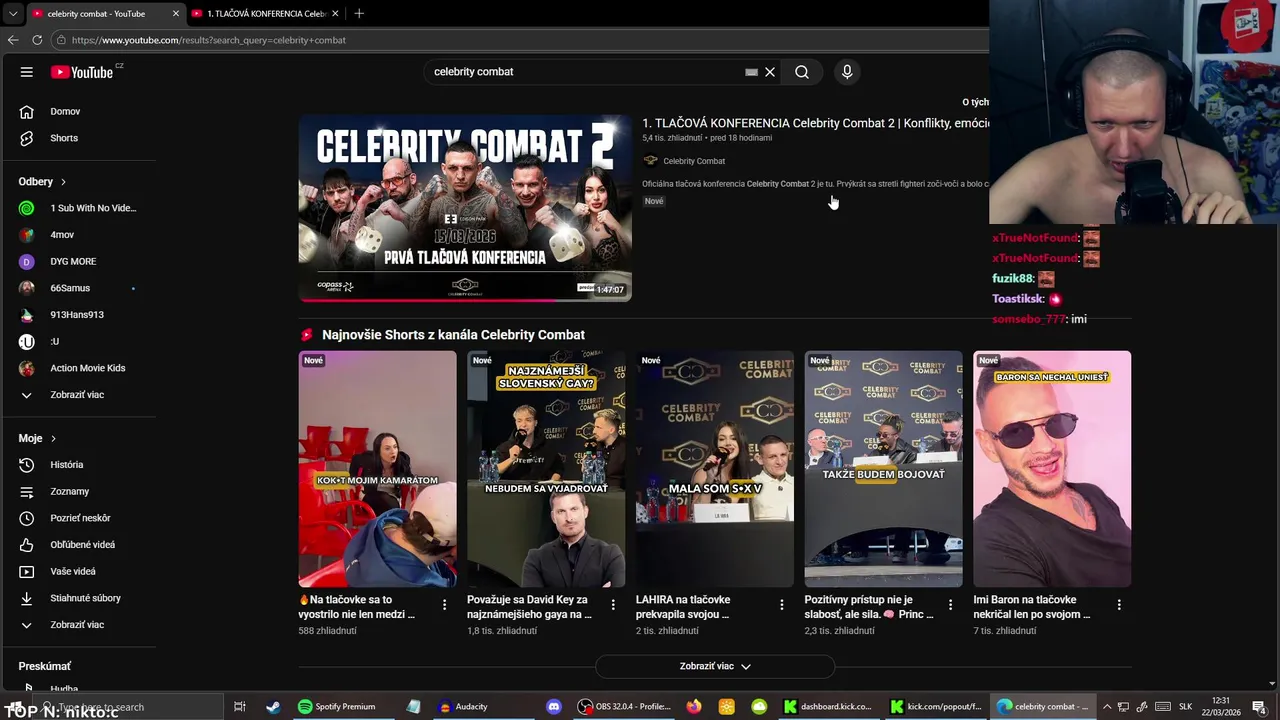Open the 1 Sub With No Vide... channel

[x=78, y=208]
